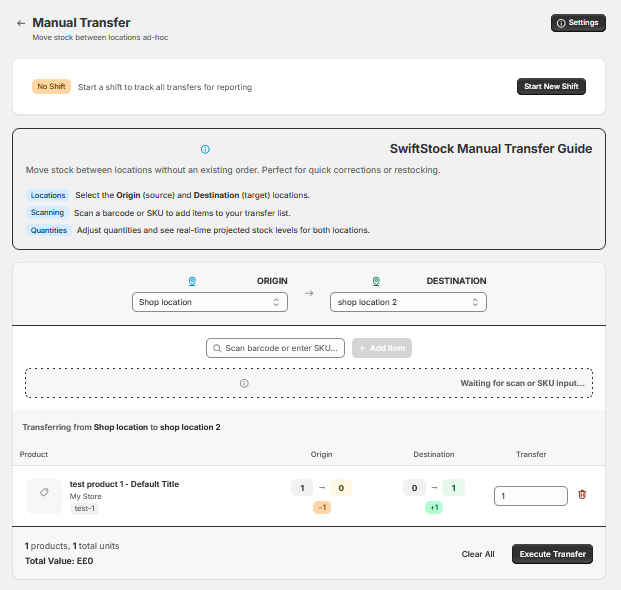Click the search magnifier in the SKU field

click(217, 348)
